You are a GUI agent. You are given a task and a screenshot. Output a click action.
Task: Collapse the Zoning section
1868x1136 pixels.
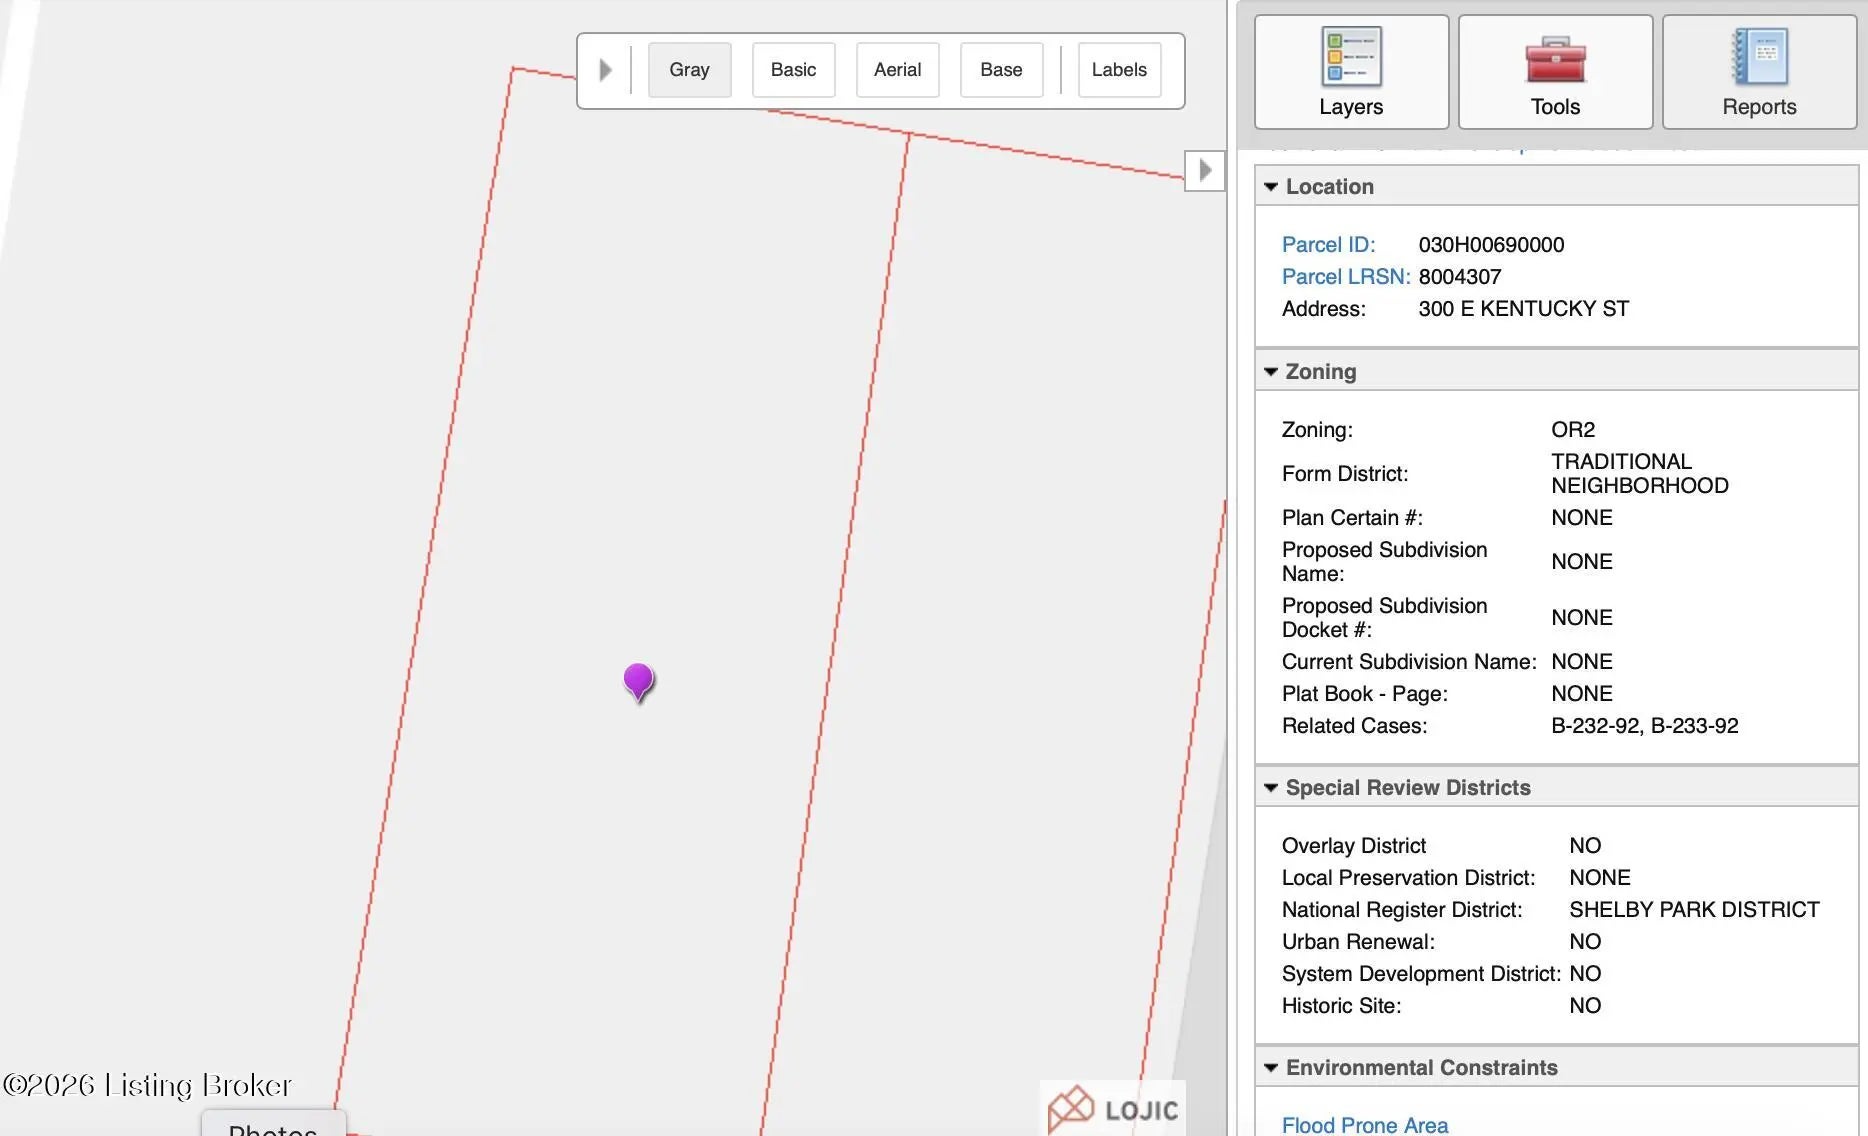1271,372
